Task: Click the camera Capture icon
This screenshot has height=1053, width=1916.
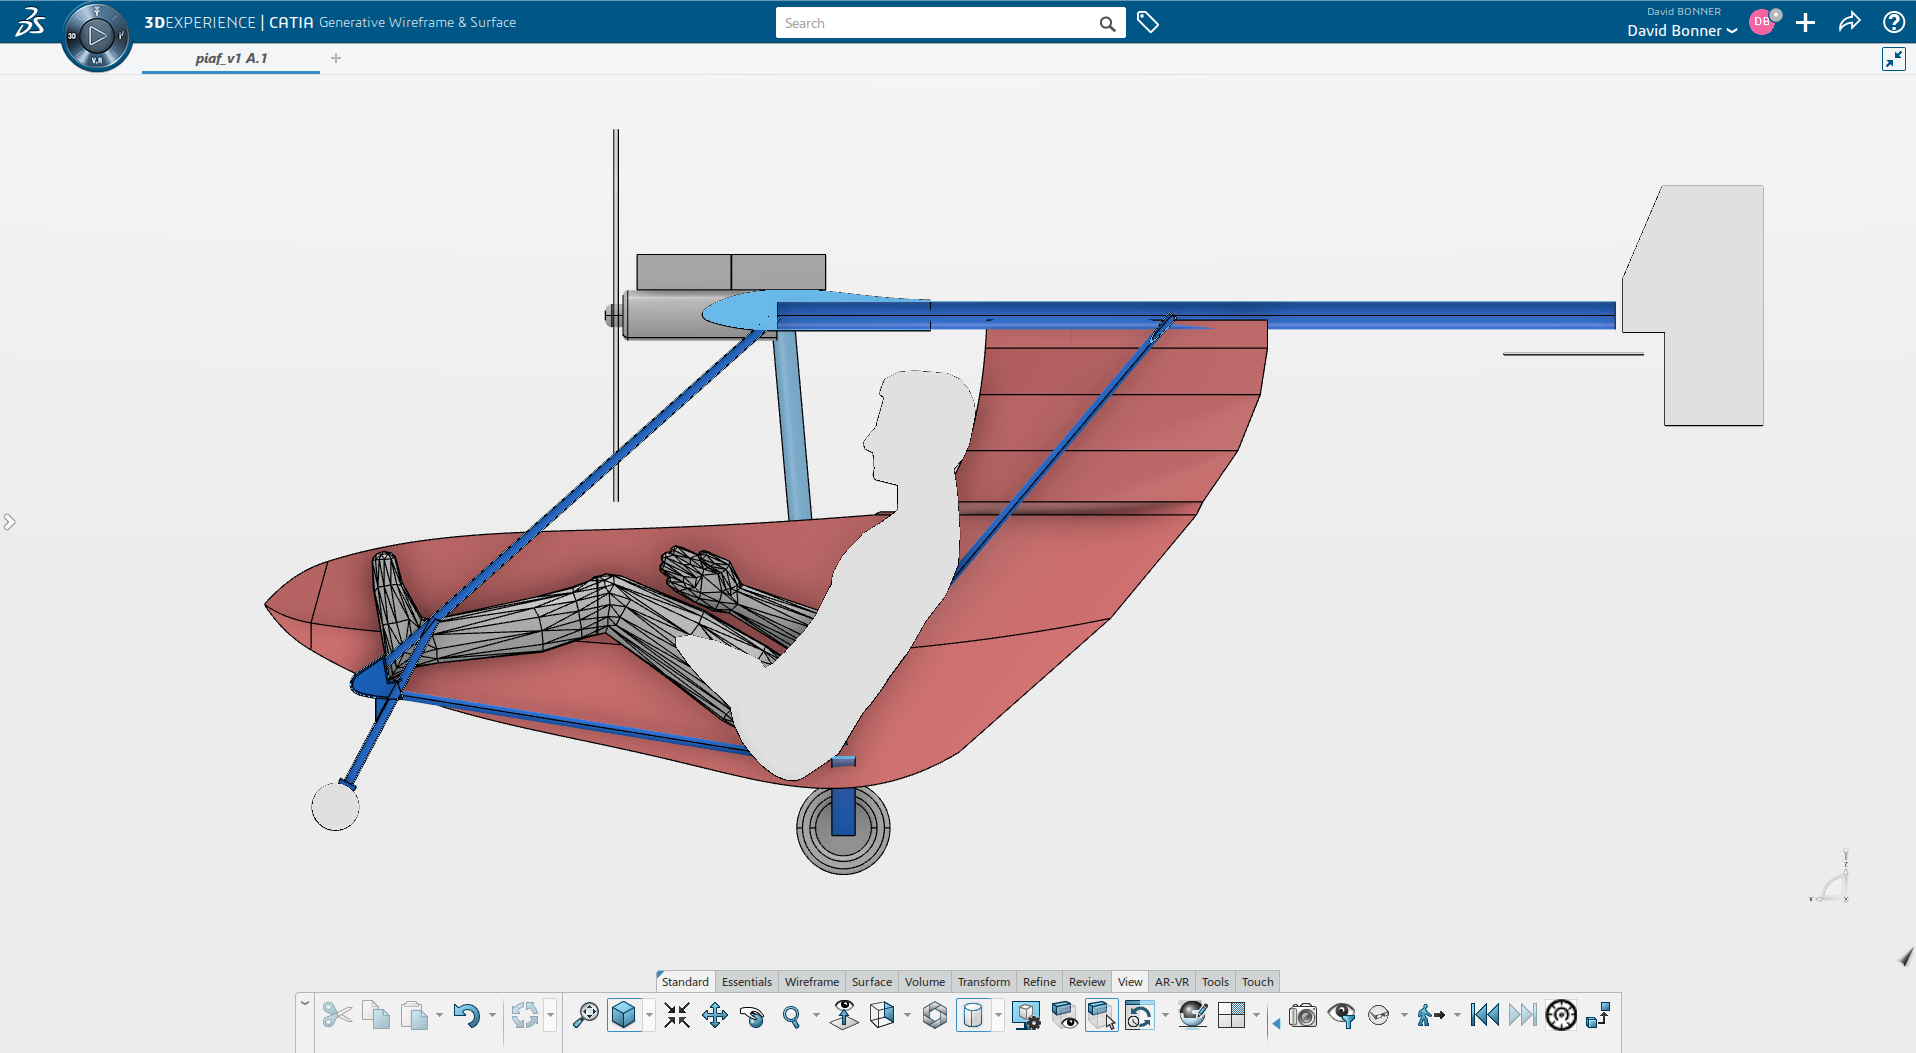Action: coord(1303,1016)
